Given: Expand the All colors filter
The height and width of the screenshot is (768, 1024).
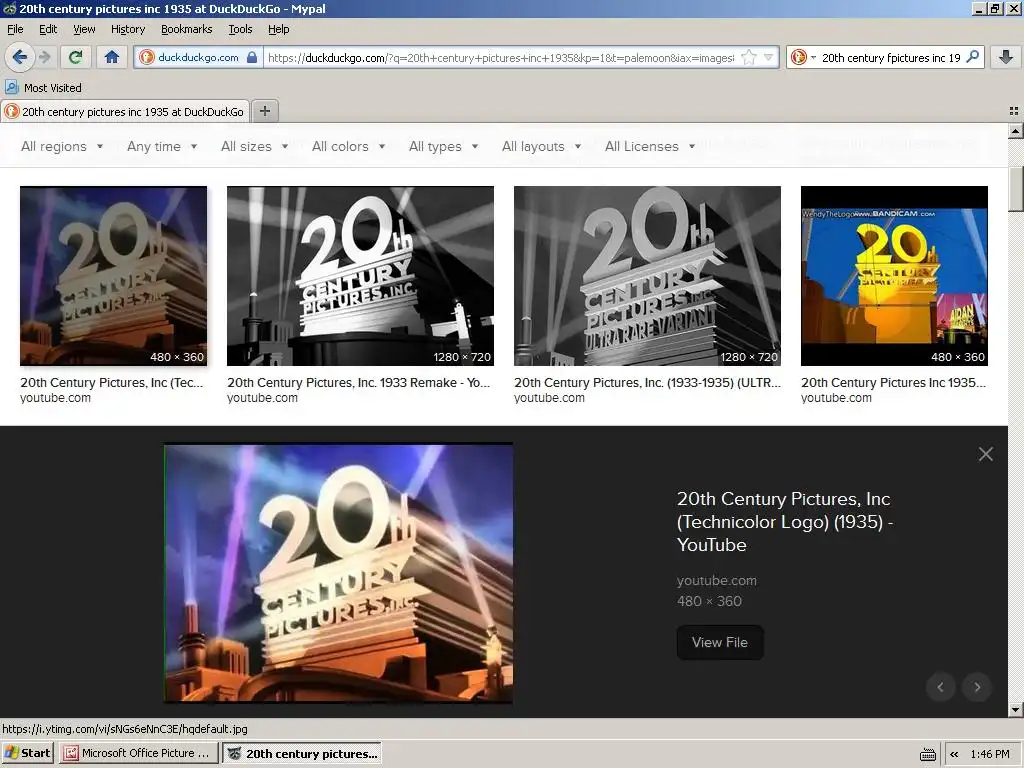Looking at the screenshot, I should point(348,146).
